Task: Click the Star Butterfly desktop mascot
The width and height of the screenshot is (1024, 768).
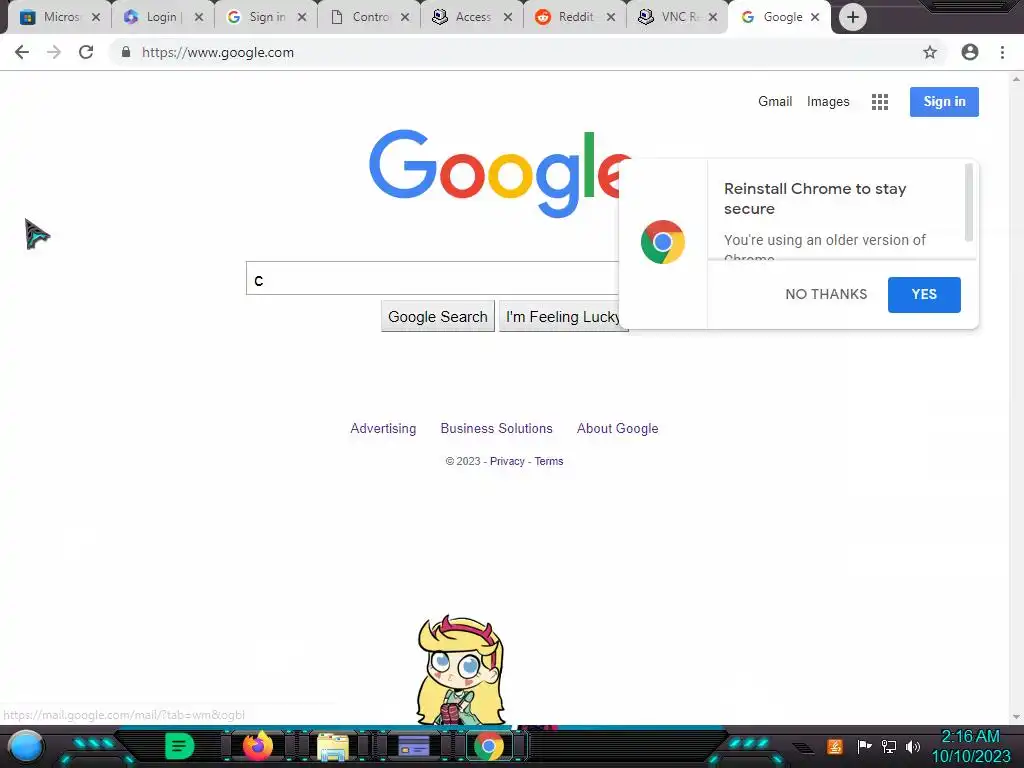Action: (x=461, y=670)
